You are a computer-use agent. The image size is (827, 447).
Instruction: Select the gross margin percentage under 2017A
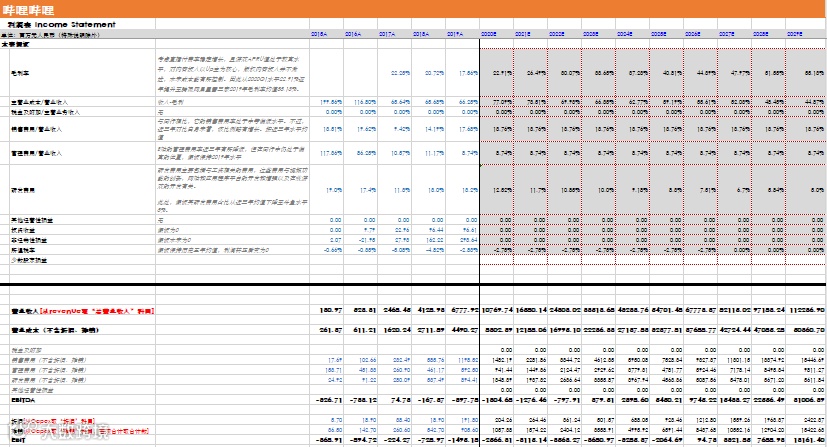tap(395, 73)
